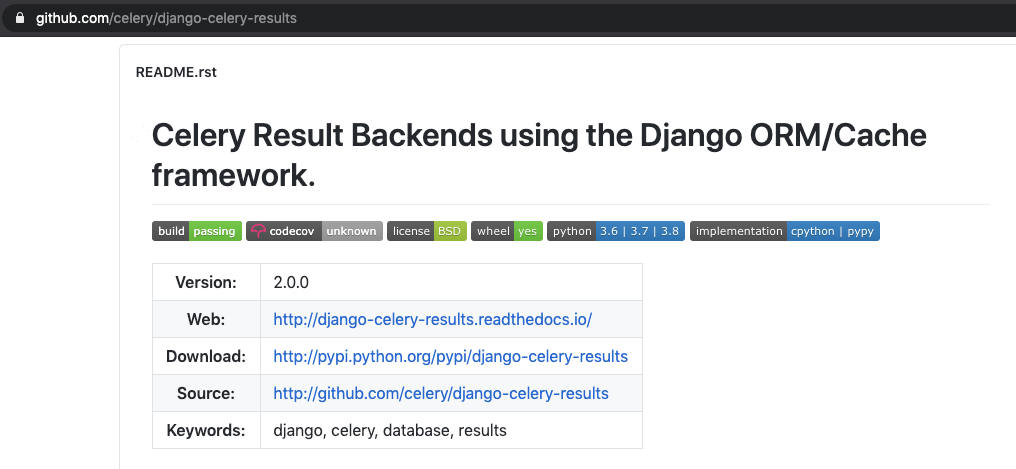Click the python 3.6 | 3.7 | 3.8 badge
Viewport: 1016px width, 469px height.
(x=615, y=231)
